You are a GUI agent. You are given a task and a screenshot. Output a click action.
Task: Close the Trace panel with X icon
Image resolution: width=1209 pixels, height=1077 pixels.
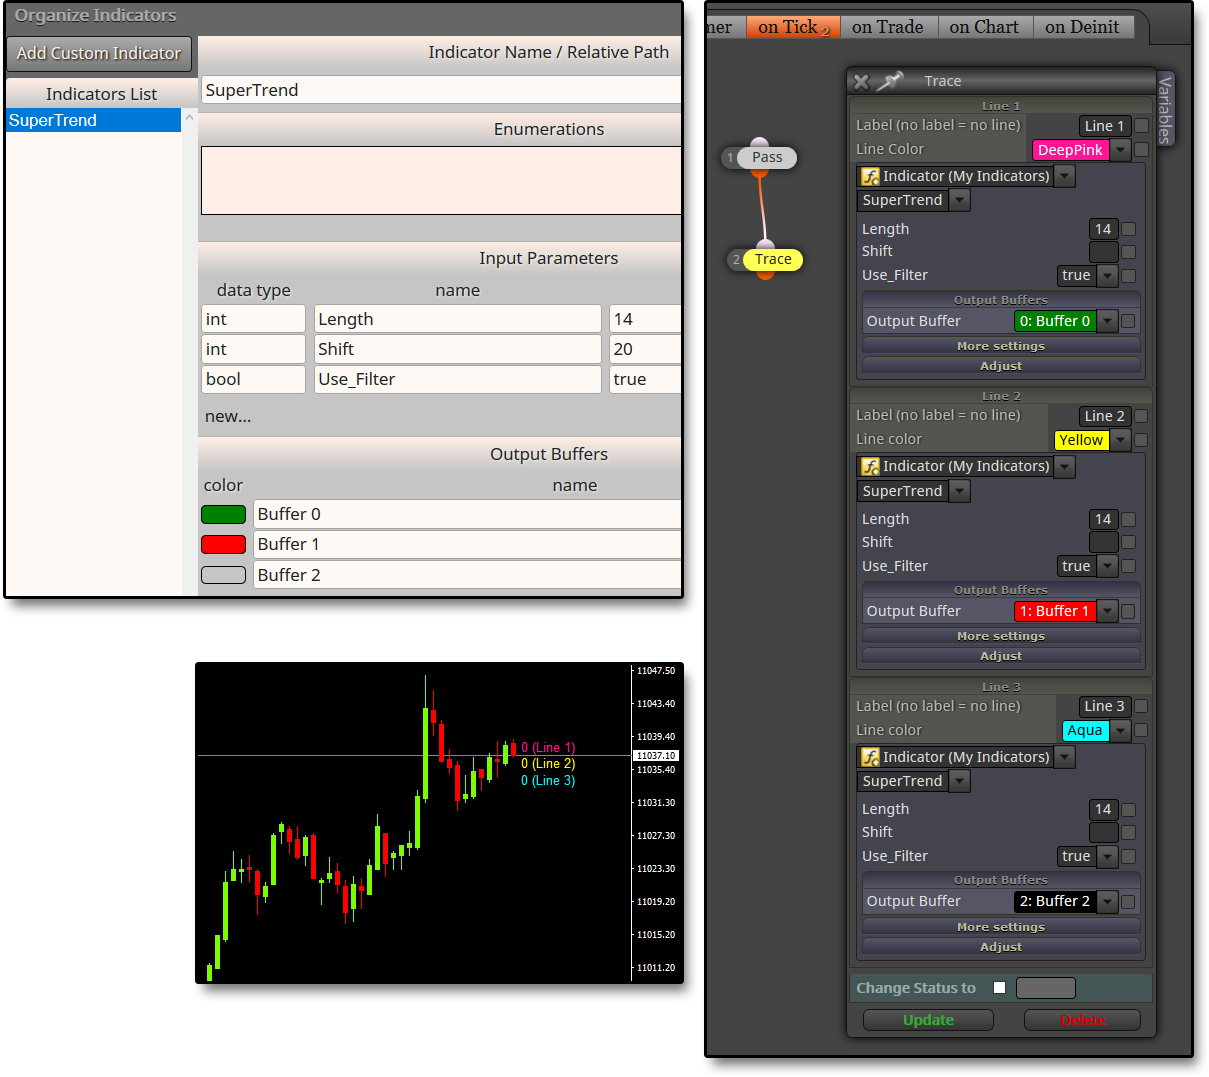pos(861,81)
